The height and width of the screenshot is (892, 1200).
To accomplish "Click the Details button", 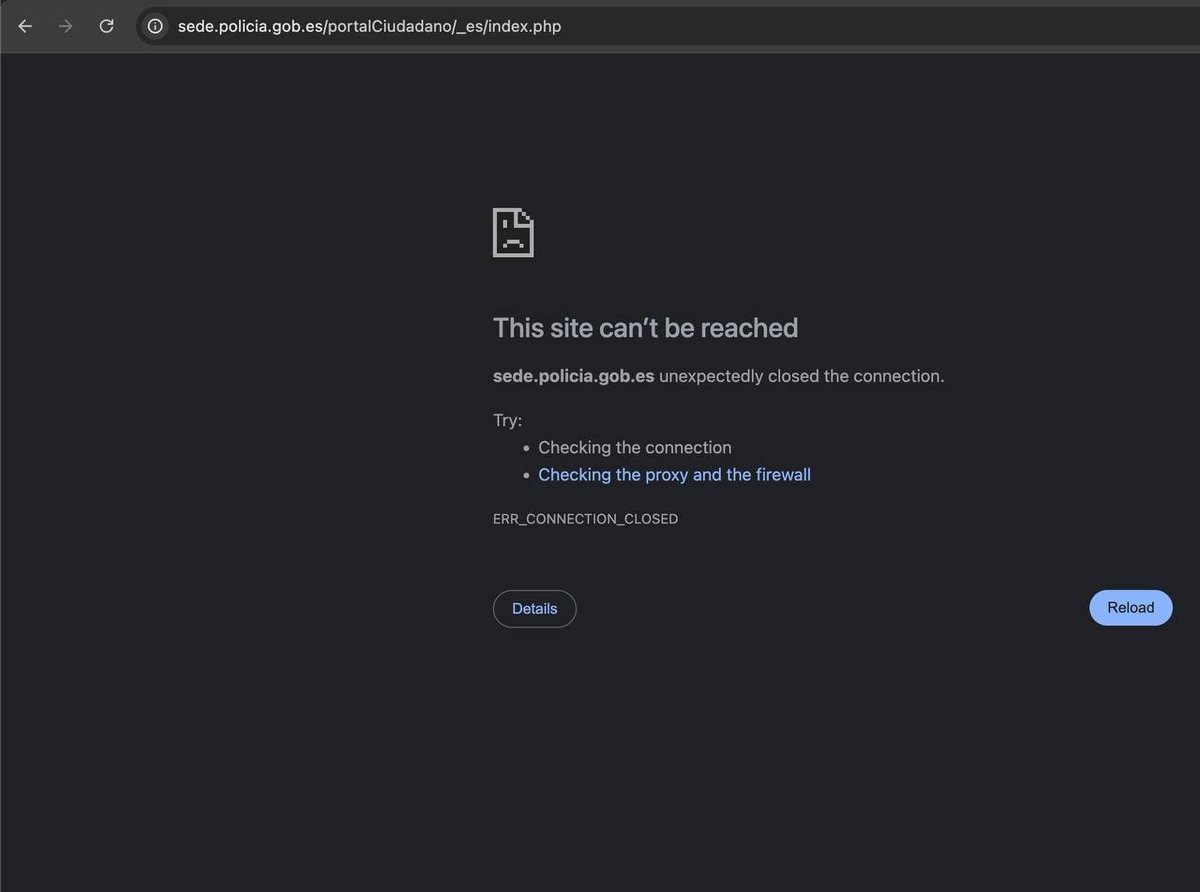I will [x=534, y=609].
